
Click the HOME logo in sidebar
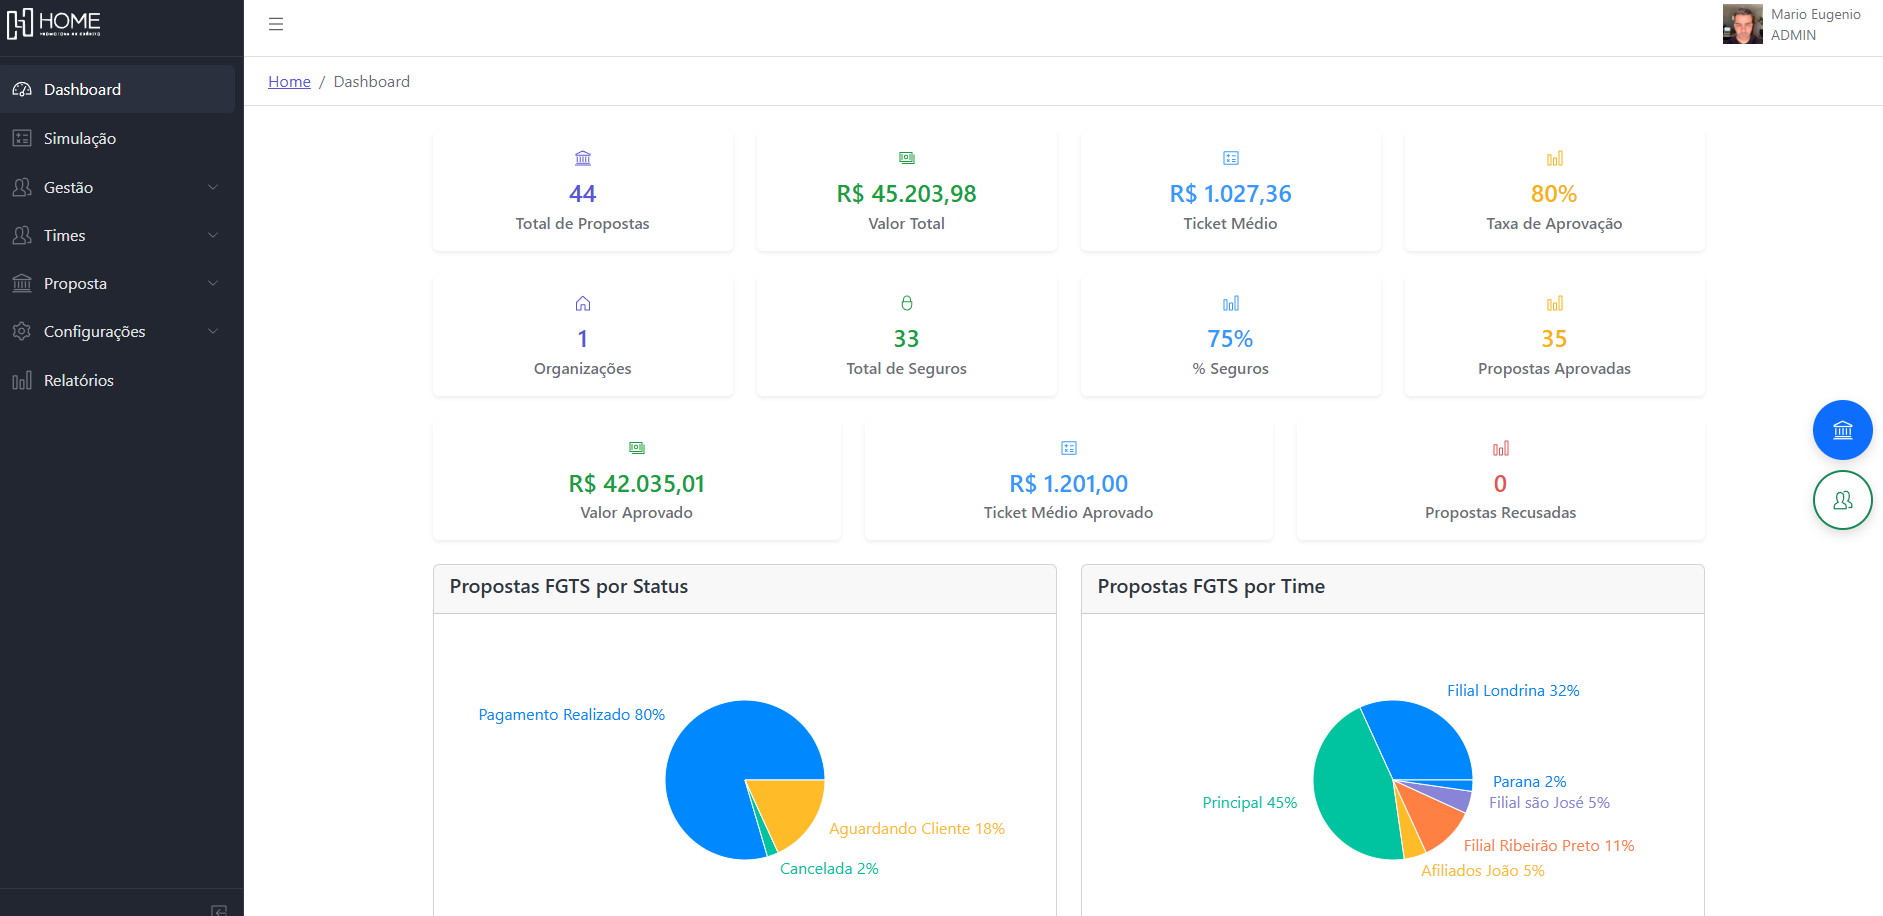(54, 23)
